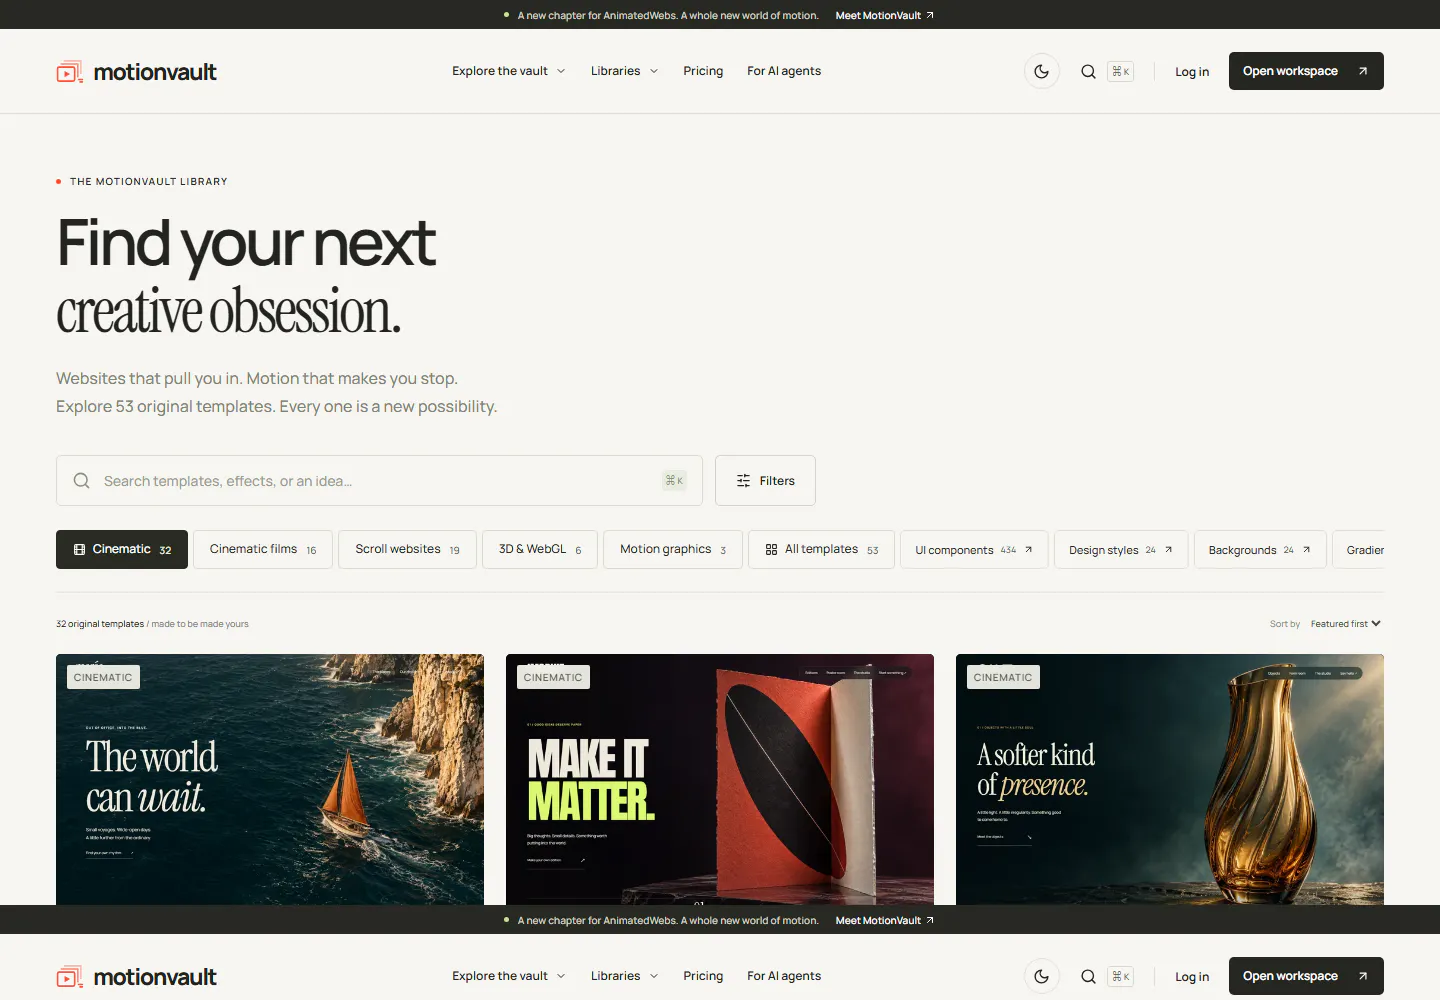The width and height of the screenshot is (1440, 1000).
Task: Click Open workspace in the upper header
Action: tap(1306, 71)
